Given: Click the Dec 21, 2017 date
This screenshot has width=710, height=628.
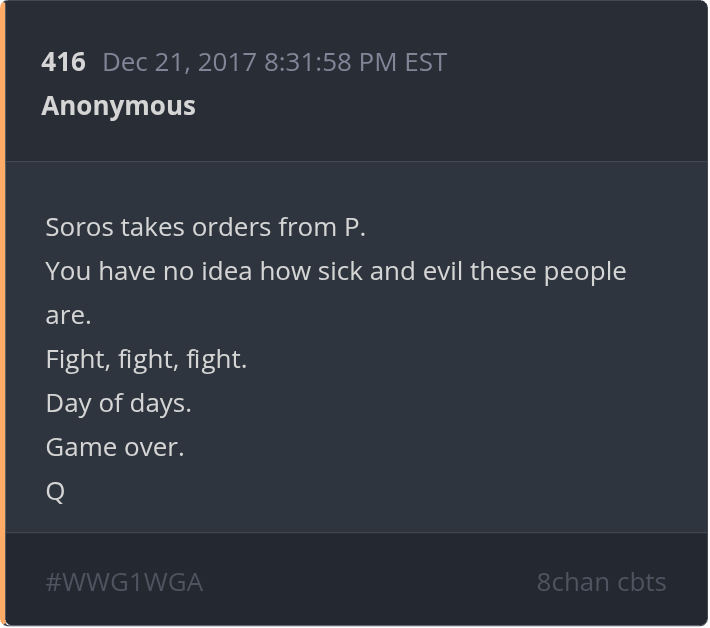Looking at the screenshot, I should (180, 62).
